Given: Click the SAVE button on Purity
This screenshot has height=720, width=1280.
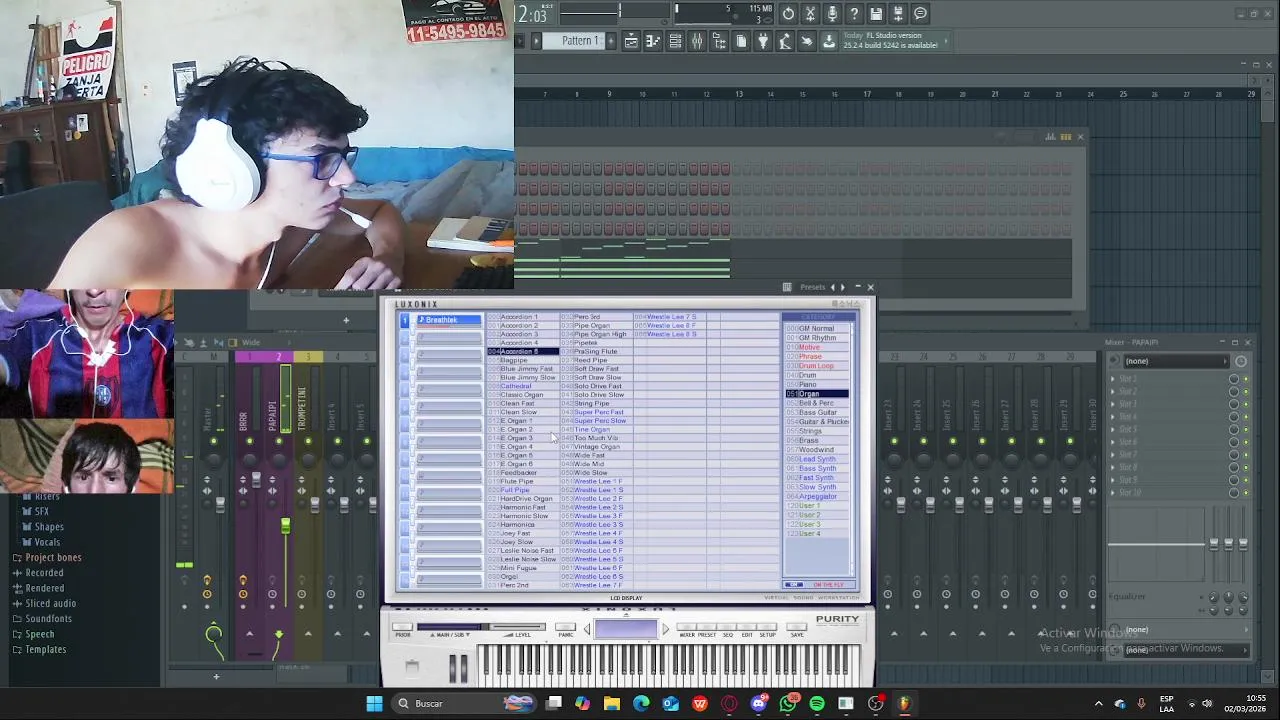Looking at the screenshot, I should (797, 628).
